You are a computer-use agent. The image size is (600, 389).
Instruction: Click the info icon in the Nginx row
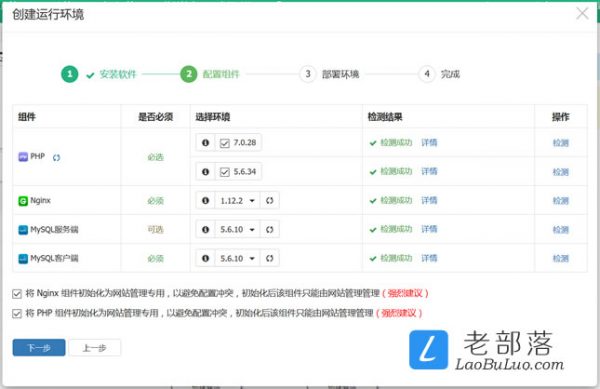pyautogui.click(x=205, y=200)
